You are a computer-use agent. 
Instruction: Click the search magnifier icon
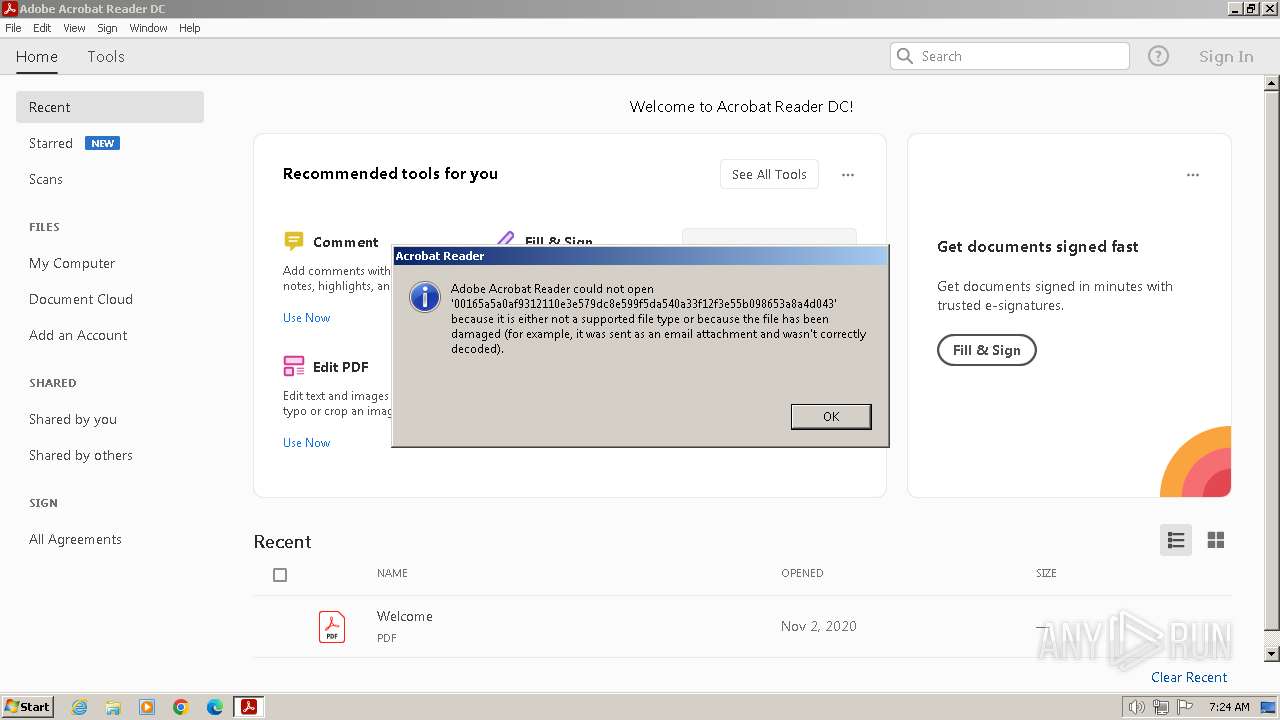pyautogui.click(x=905, y=56)
